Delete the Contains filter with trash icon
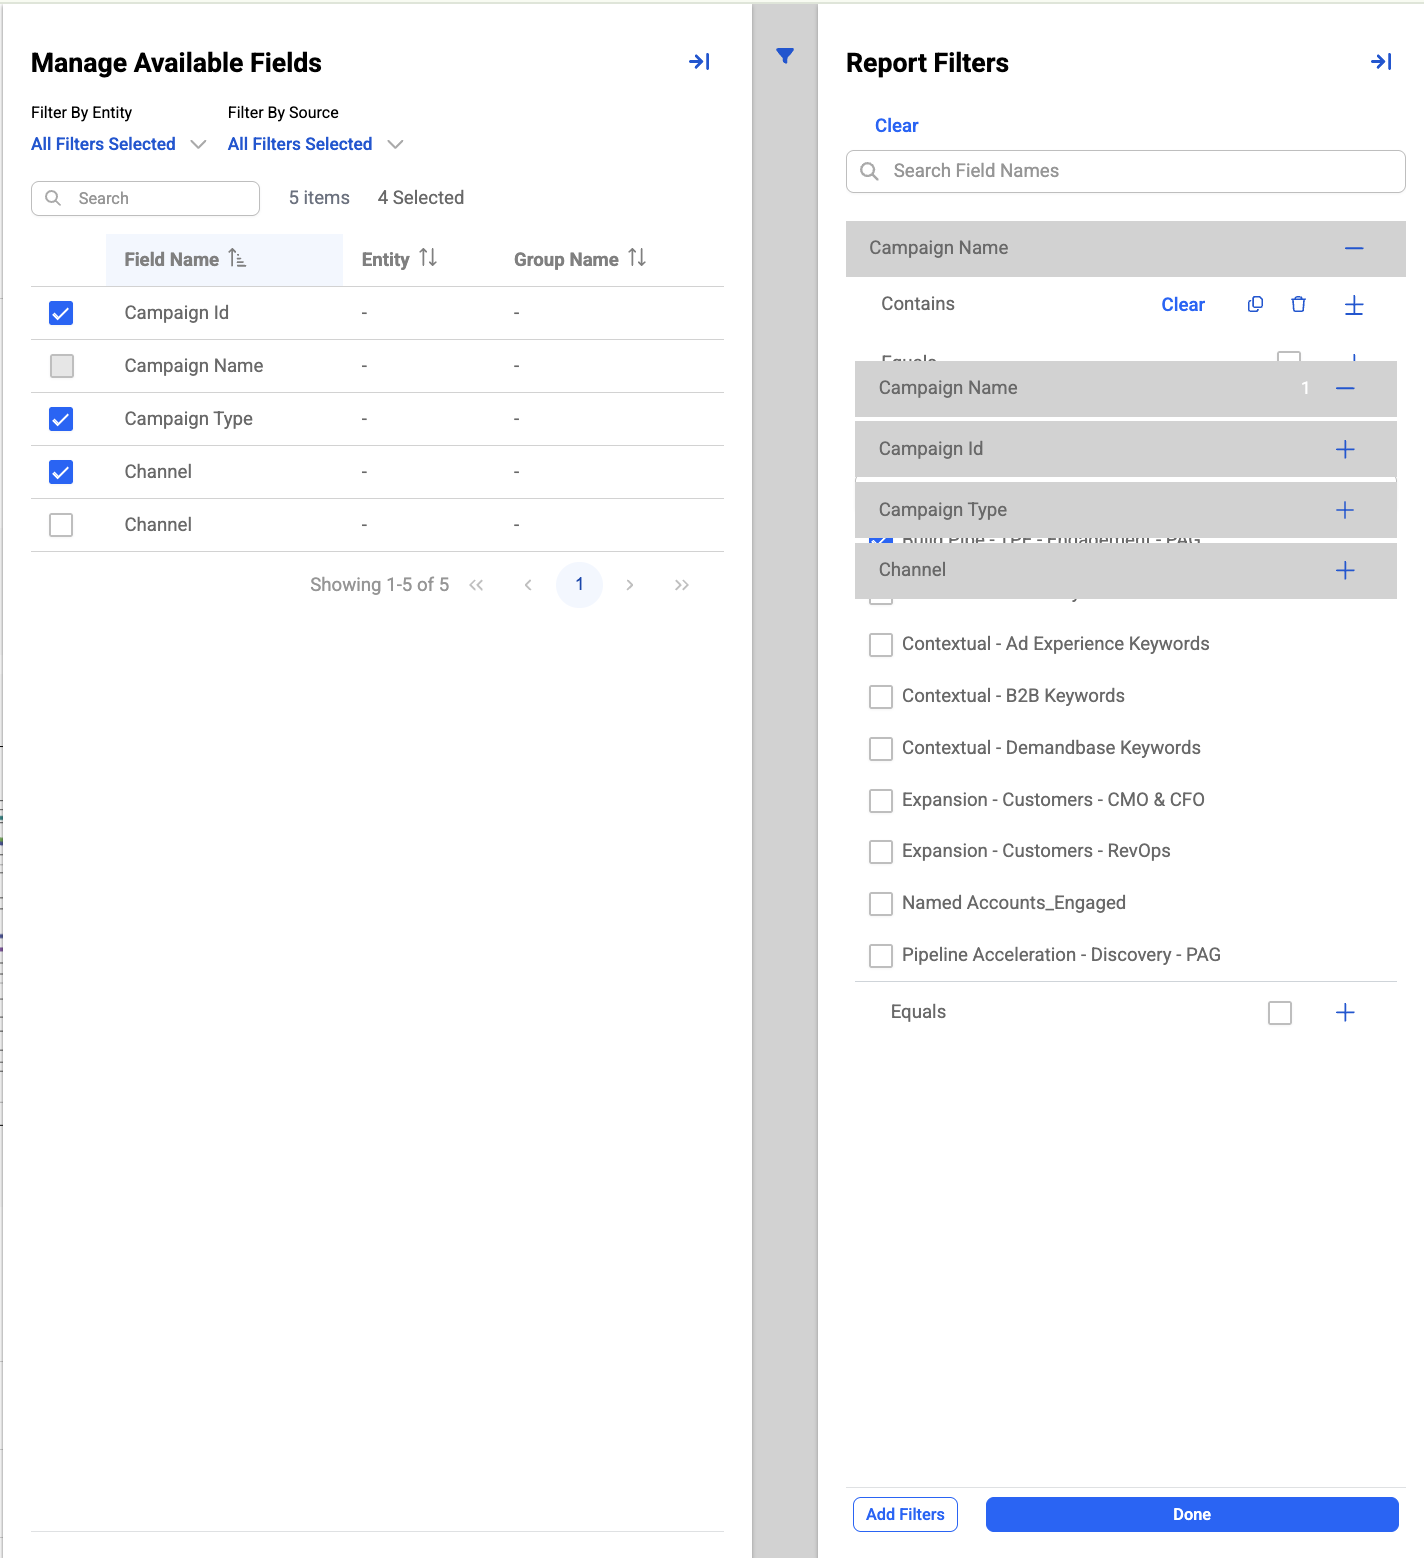Image resolution: width=1424 pixels, height=1558 pixels. 1298,304
